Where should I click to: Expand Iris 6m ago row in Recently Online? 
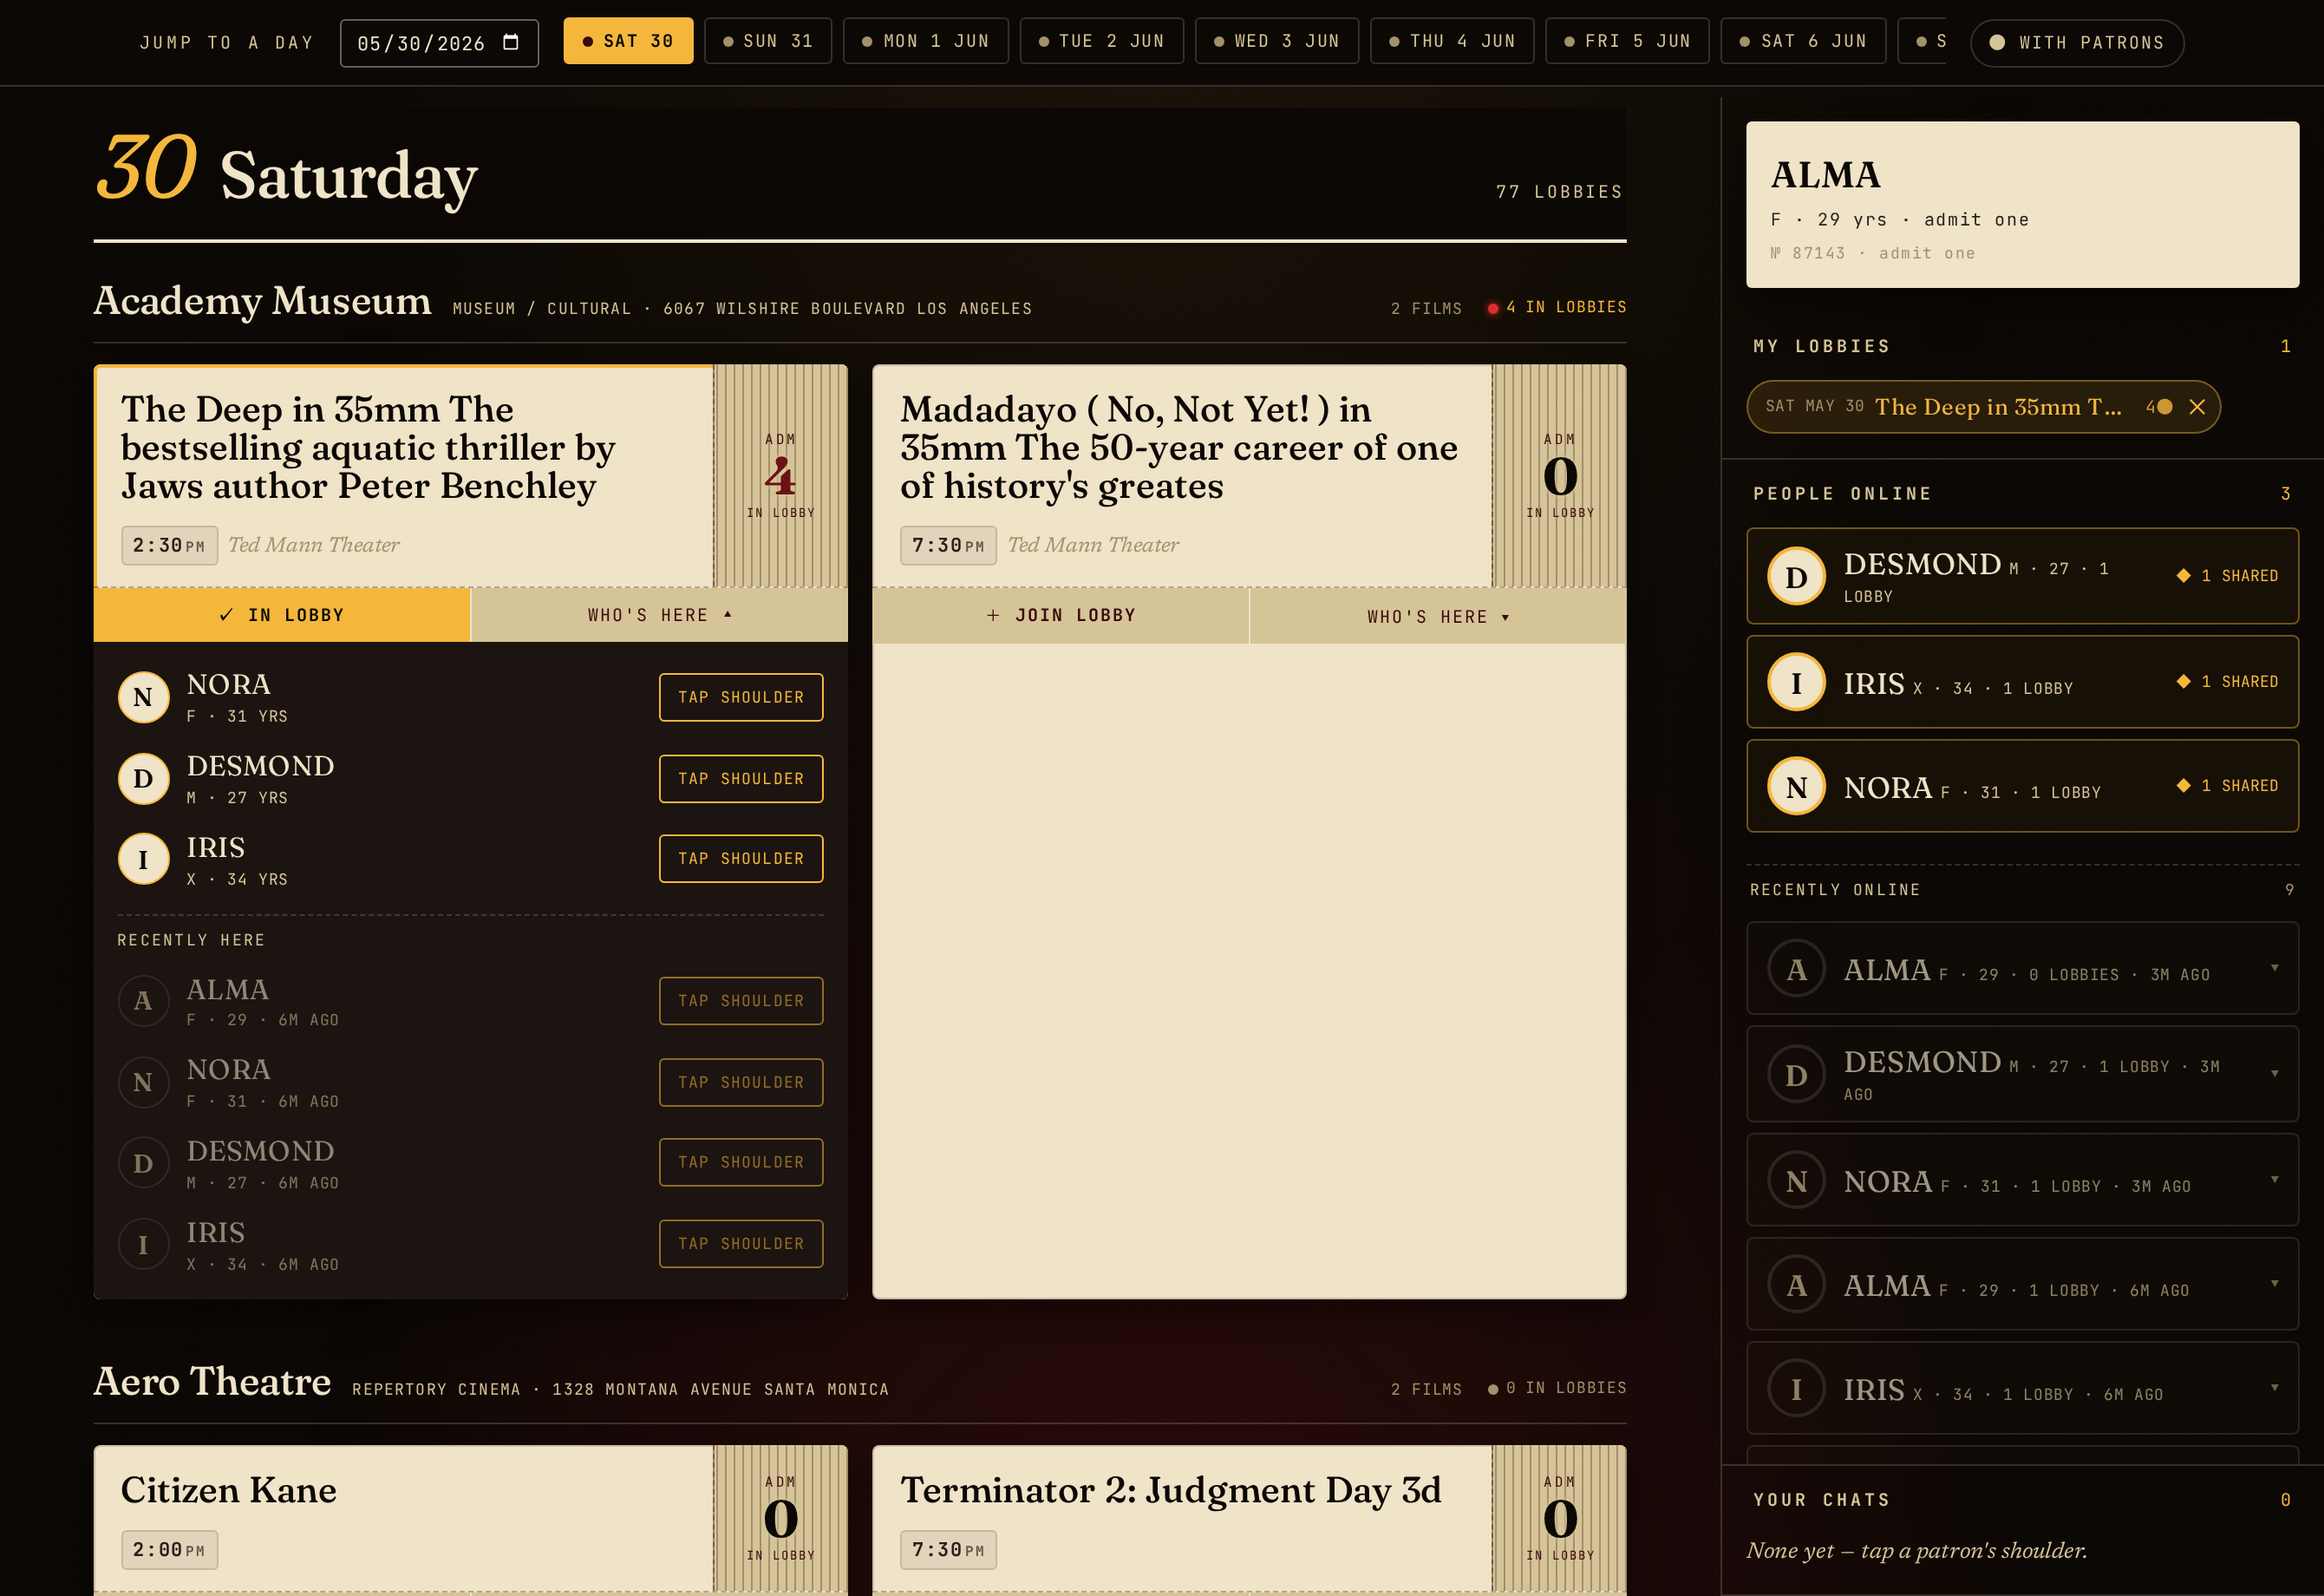tap(2275, 1388)
